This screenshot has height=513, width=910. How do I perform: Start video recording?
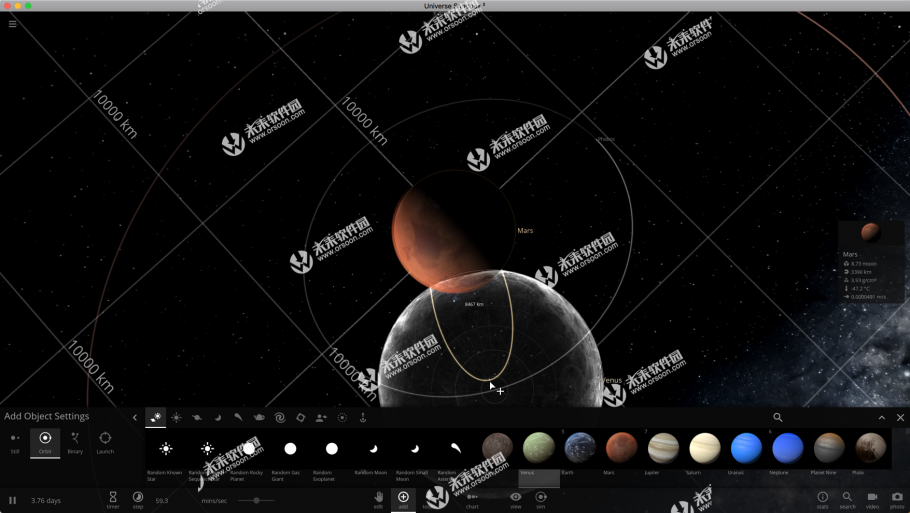pos(872,500)
